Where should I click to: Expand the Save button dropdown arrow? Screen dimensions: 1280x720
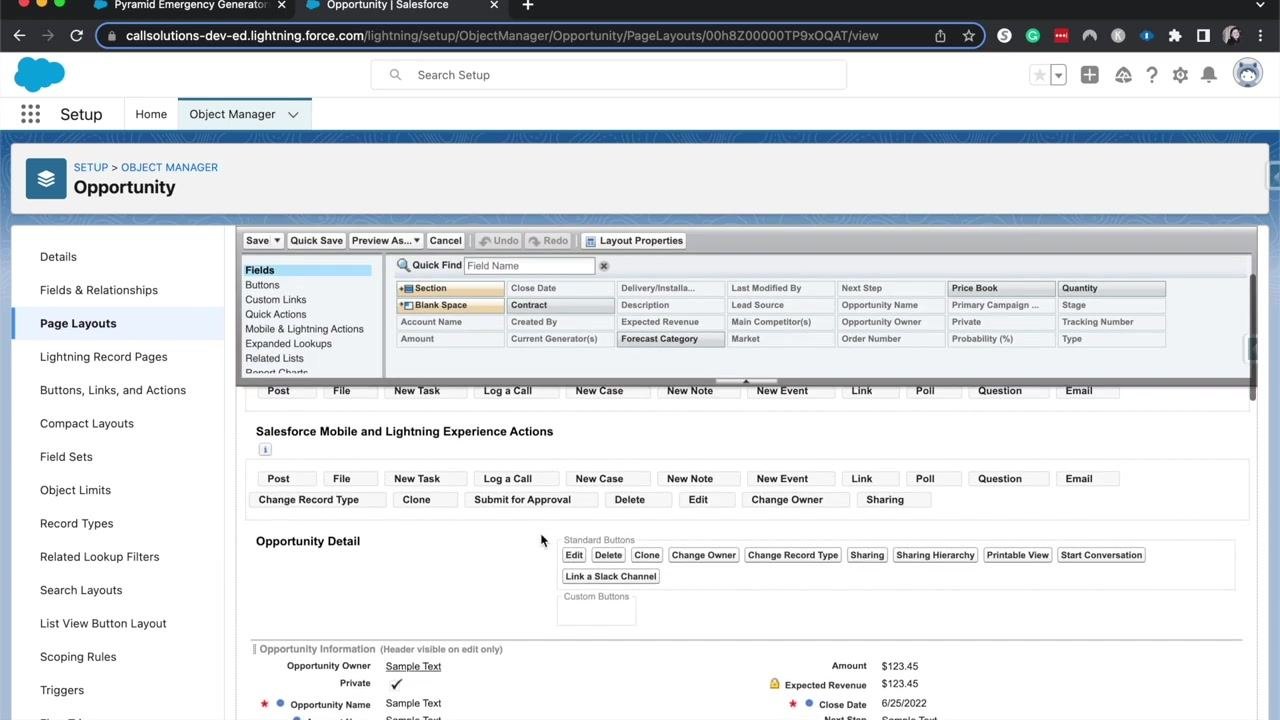(x=277, y=241)
